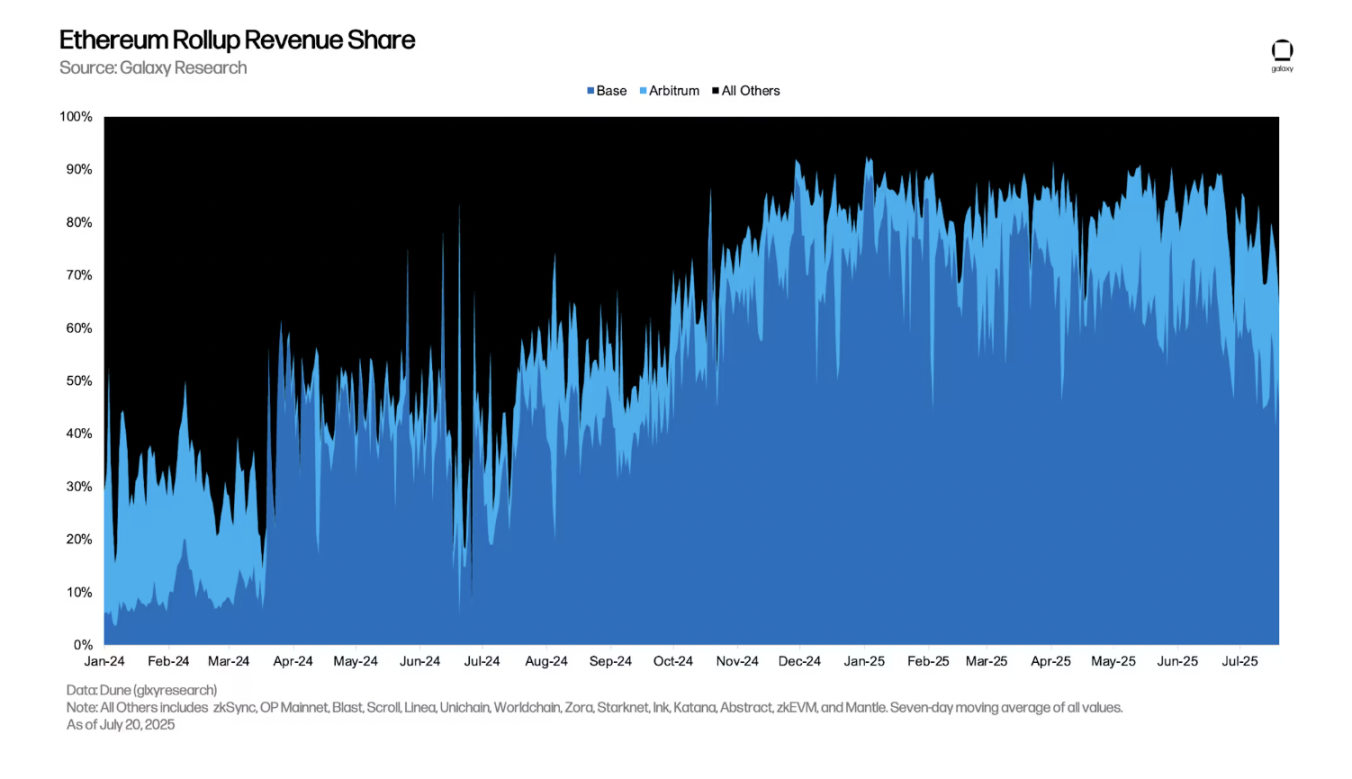Click the Data: Dune (glxyresearch) credit
The height and width of the screenshot is (779, 1352).
pos(142,690)
